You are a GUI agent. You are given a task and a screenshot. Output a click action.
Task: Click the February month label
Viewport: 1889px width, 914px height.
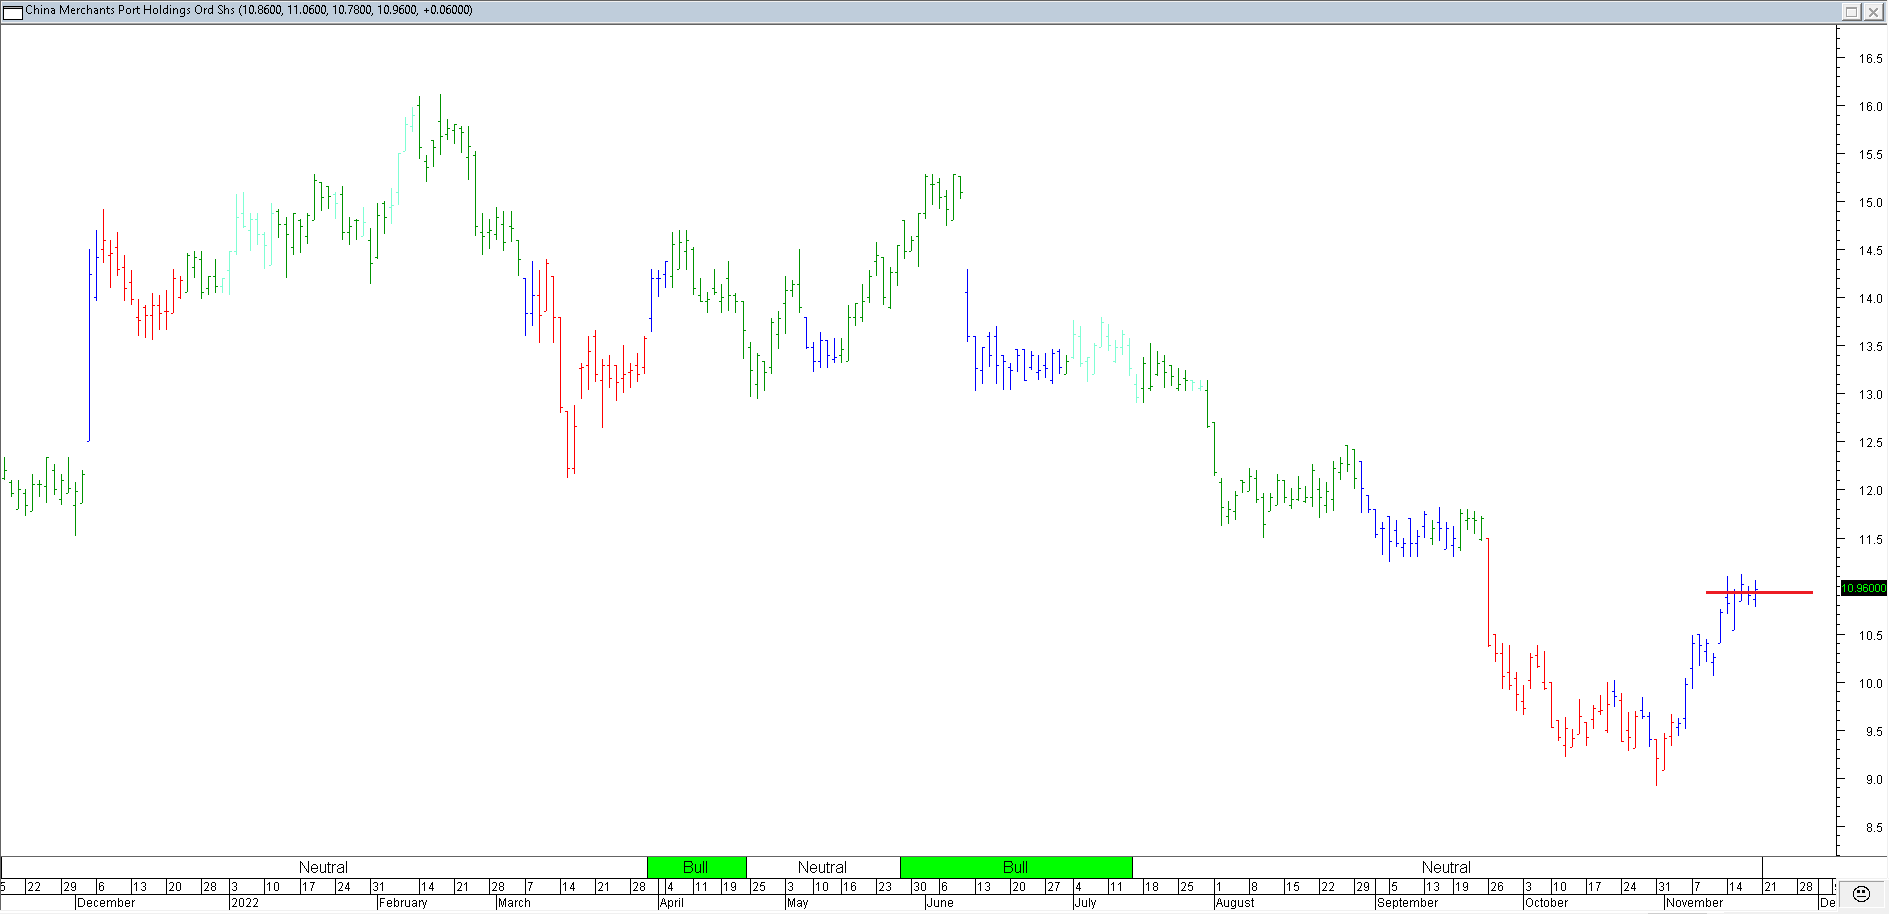coord(403,903)
